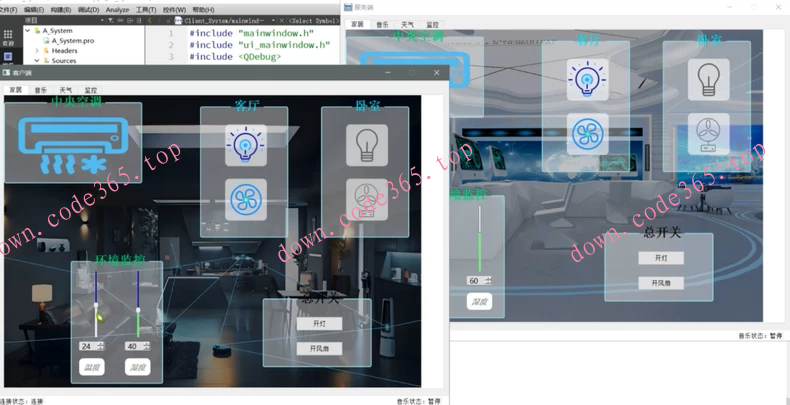Open the 编辑(E) menu
This screenshot has width=790, height=405.
click(34, 10)
